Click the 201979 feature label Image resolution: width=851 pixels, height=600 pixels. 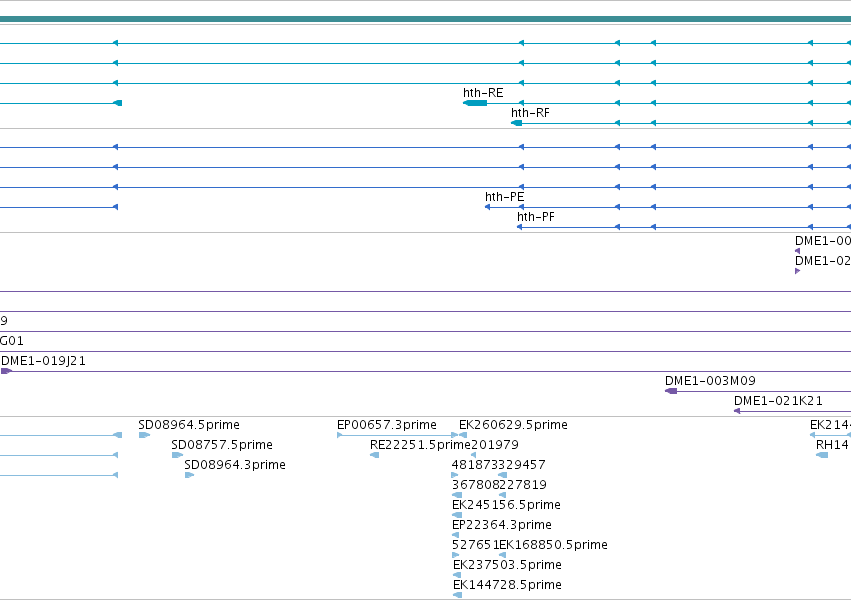pyautogui.click(x=495, y=445)
